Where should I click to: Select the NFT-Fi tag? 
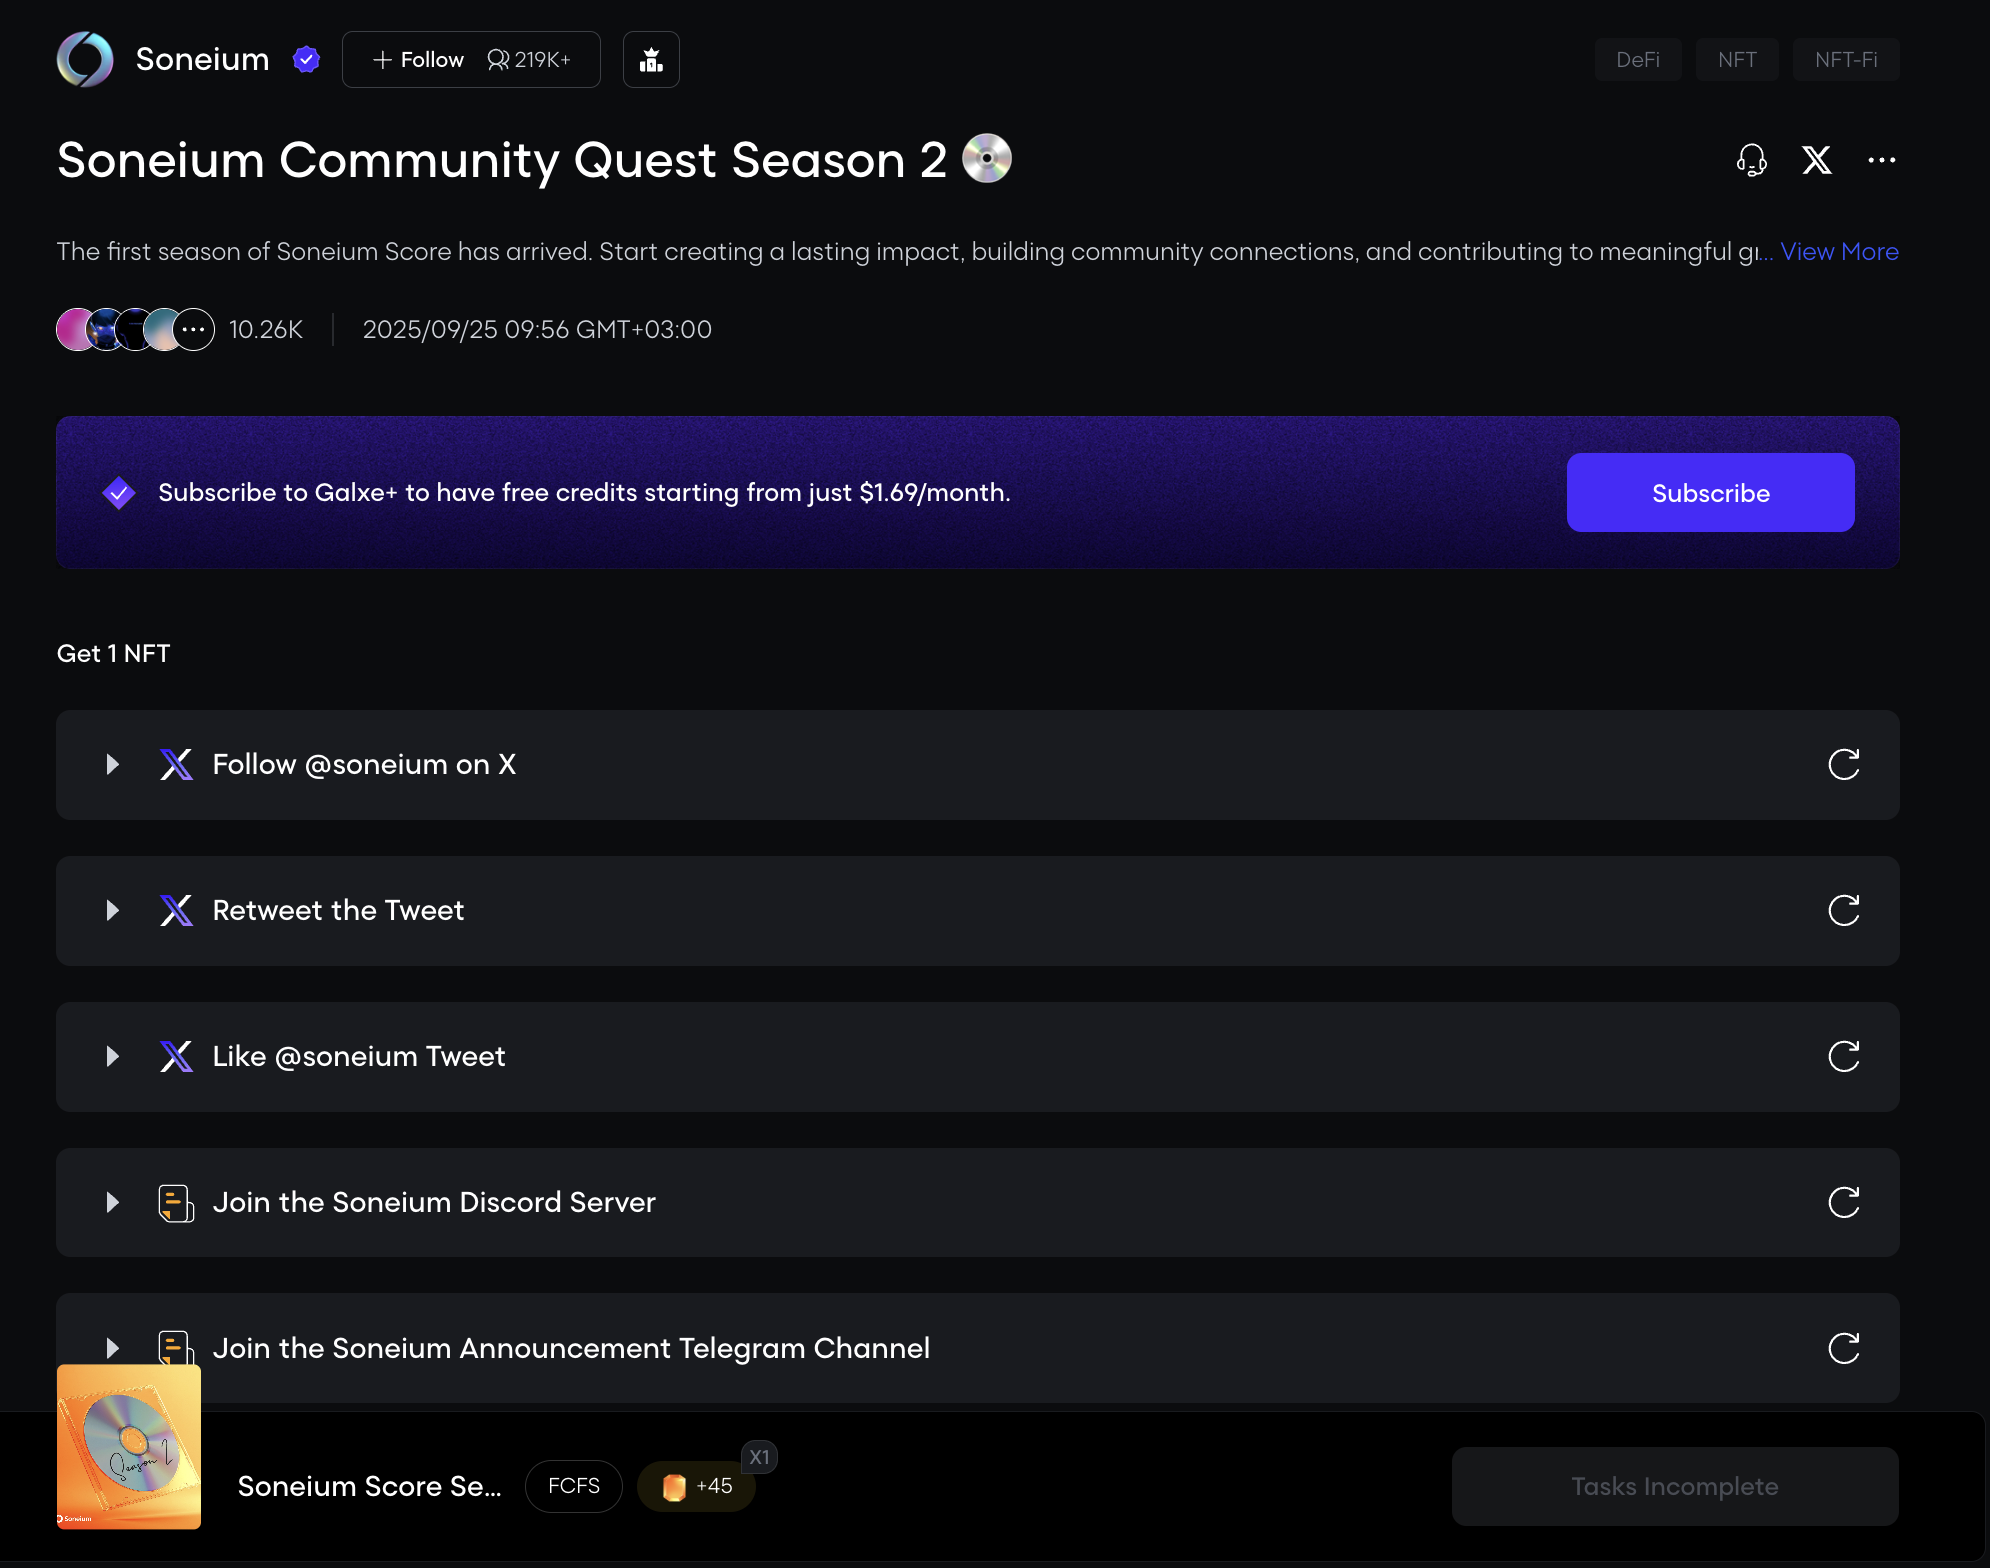click(x=1845, y=60)
